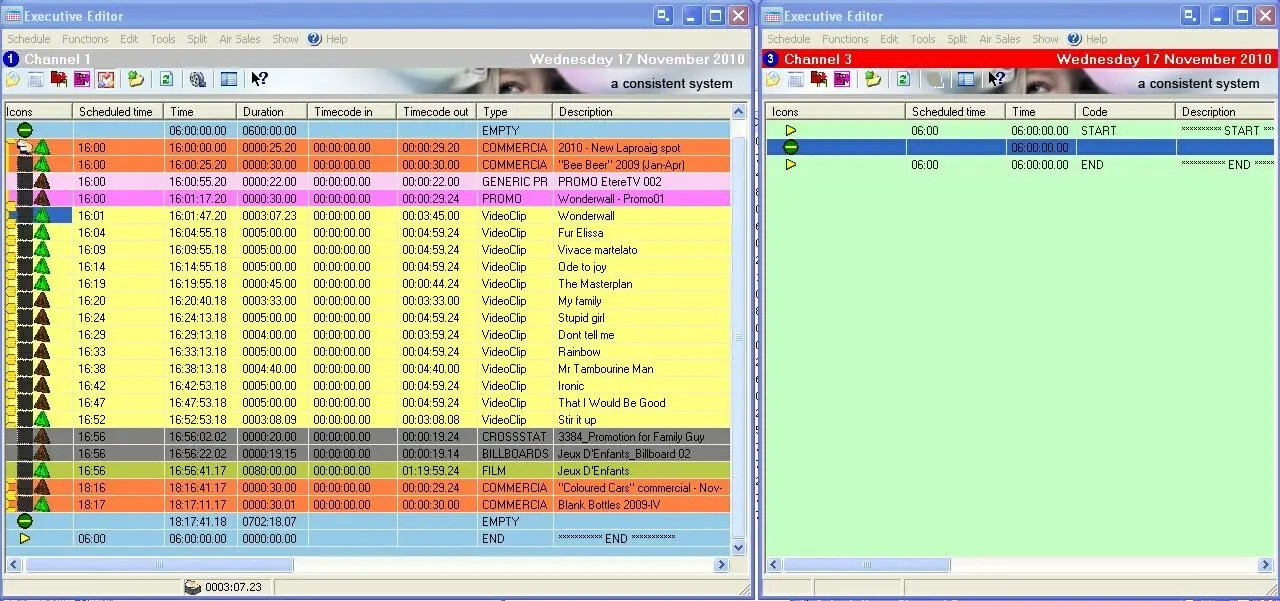Click the green-arrow folder icon in Channel 1 toolbar
The image size is (1280, 601).
(136, 80)
